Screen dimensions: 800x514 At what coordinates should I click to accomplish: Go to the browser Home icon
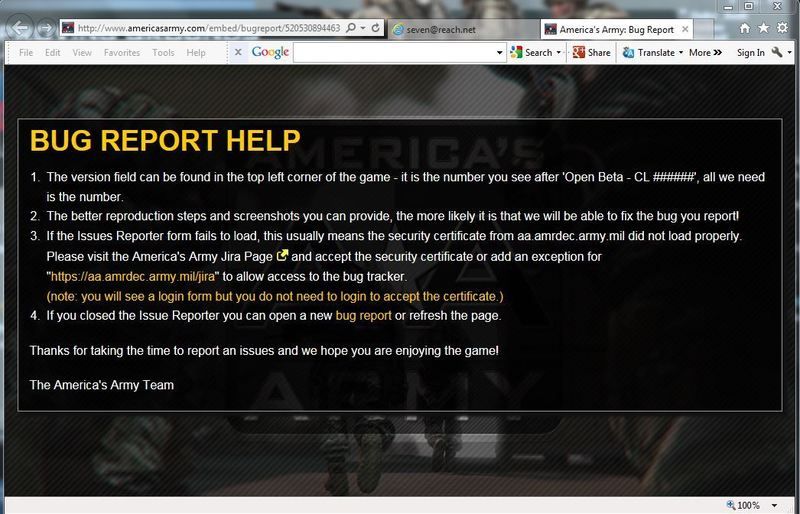click(744, 28)
